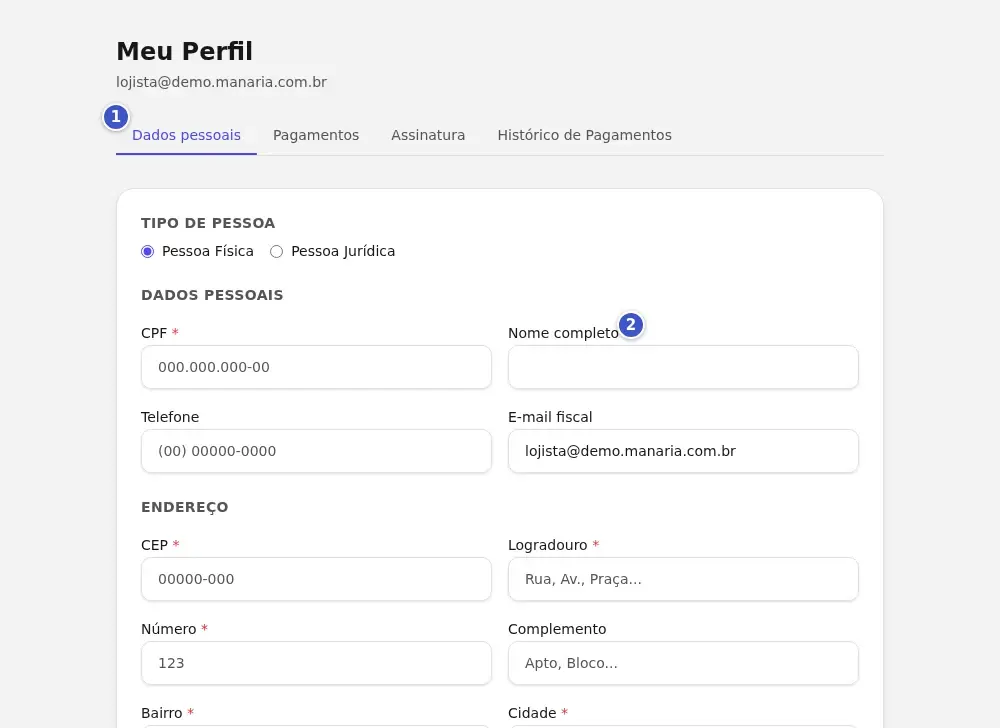Go to Histórico de Pagamentos tab
Viewport: 1000px width, 728px height.
tap(584, 135)
